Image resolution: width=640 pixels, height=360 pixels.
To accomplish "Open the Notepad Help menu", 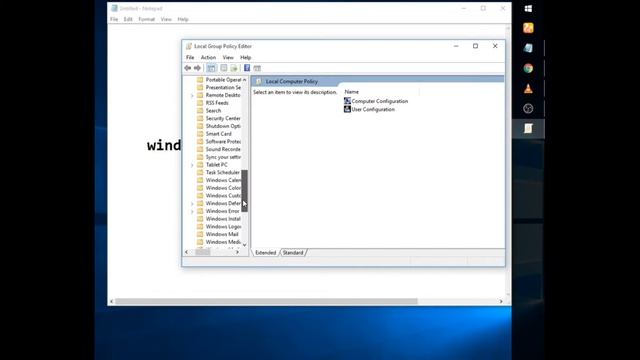I will coord(183,19).
